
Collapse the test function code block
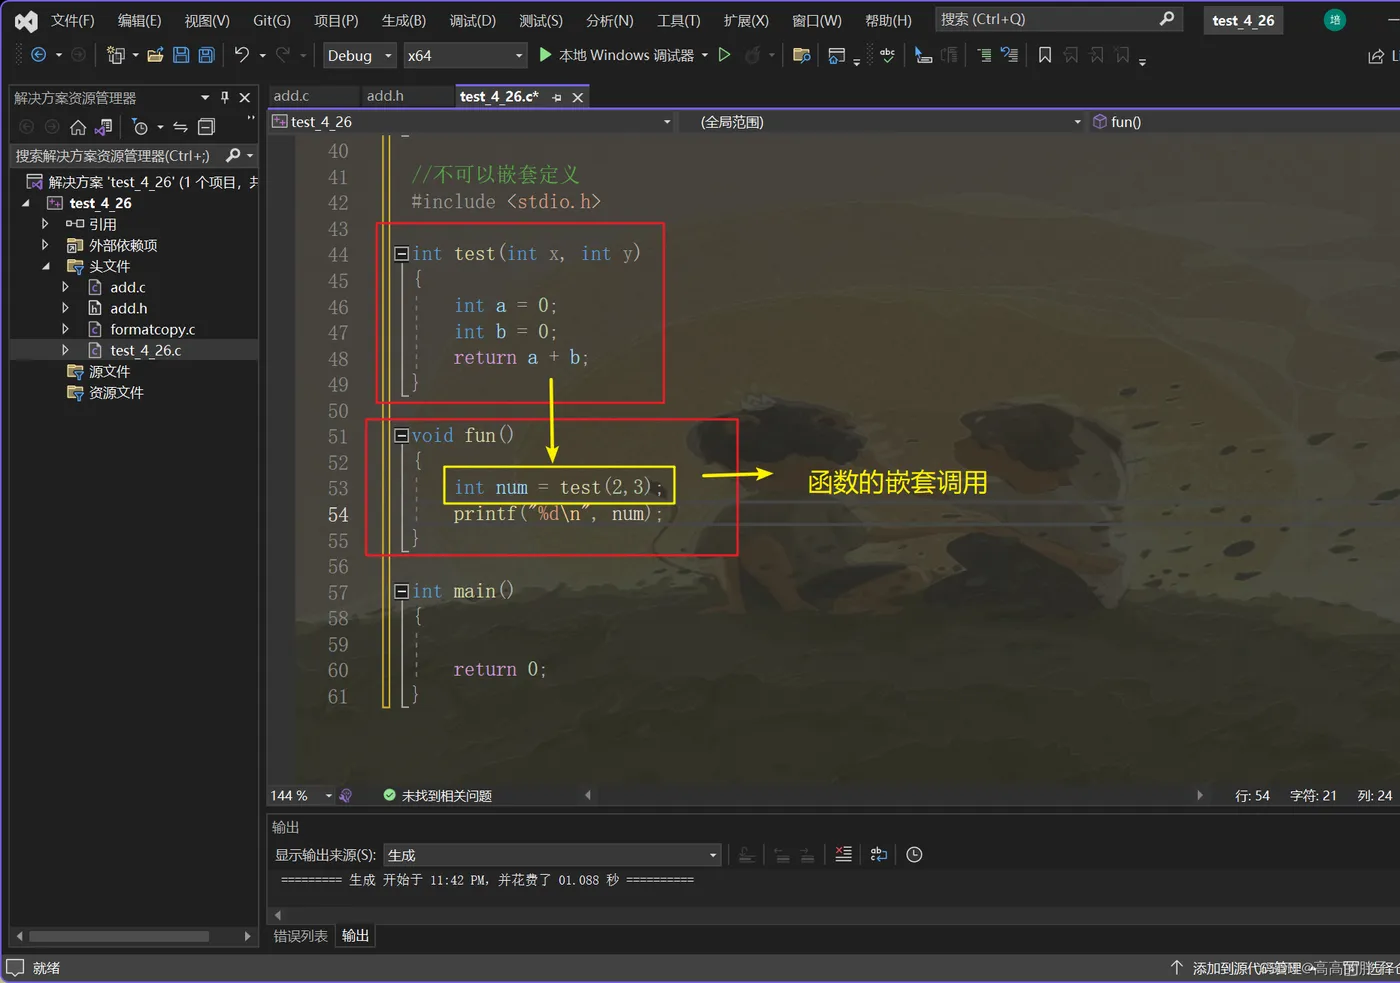(x=401, y=254)
